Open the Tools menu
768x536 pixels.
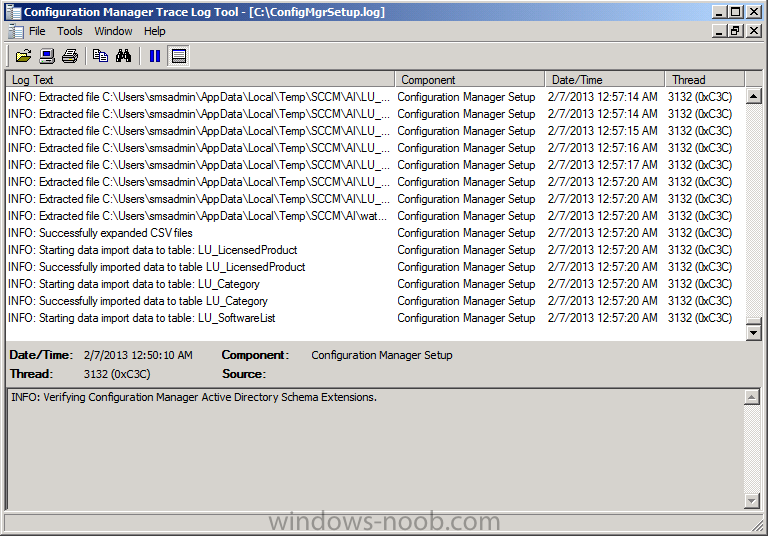pyautogui.click(x=70, y=31)
